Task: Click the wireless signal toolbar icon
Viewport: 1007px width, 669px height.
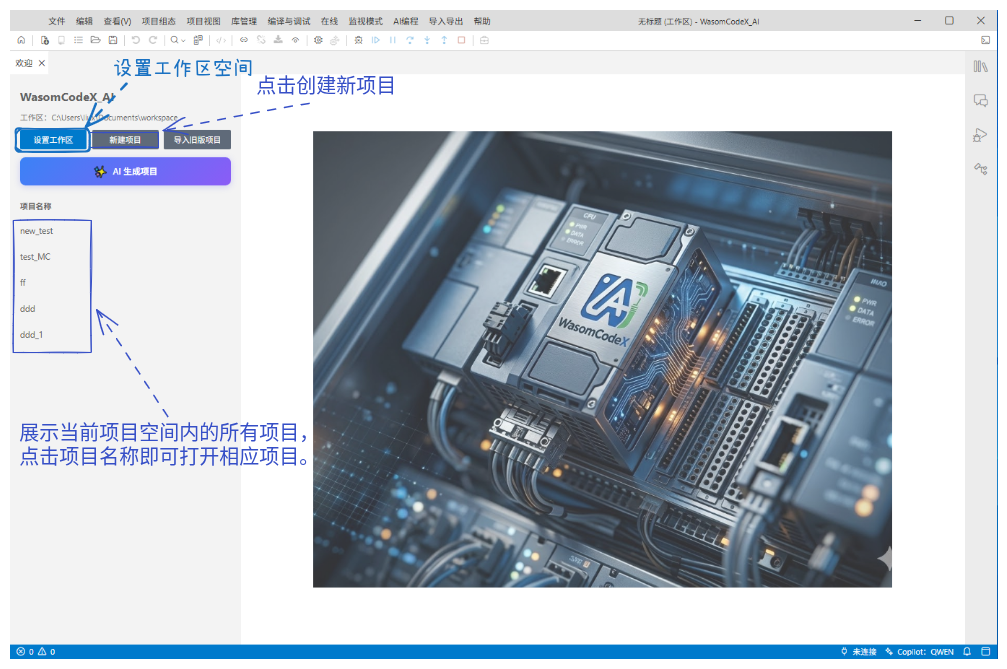Action: pos(295,40)
